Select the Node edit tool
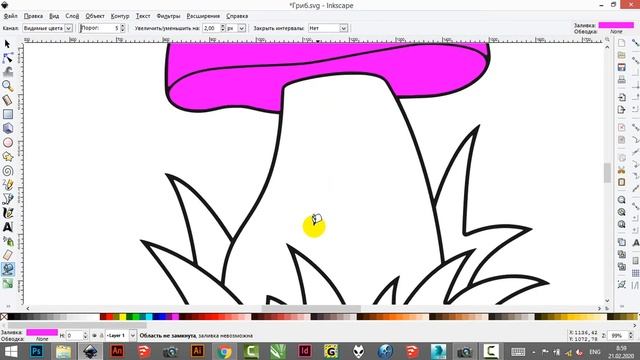 coord(7,58)
